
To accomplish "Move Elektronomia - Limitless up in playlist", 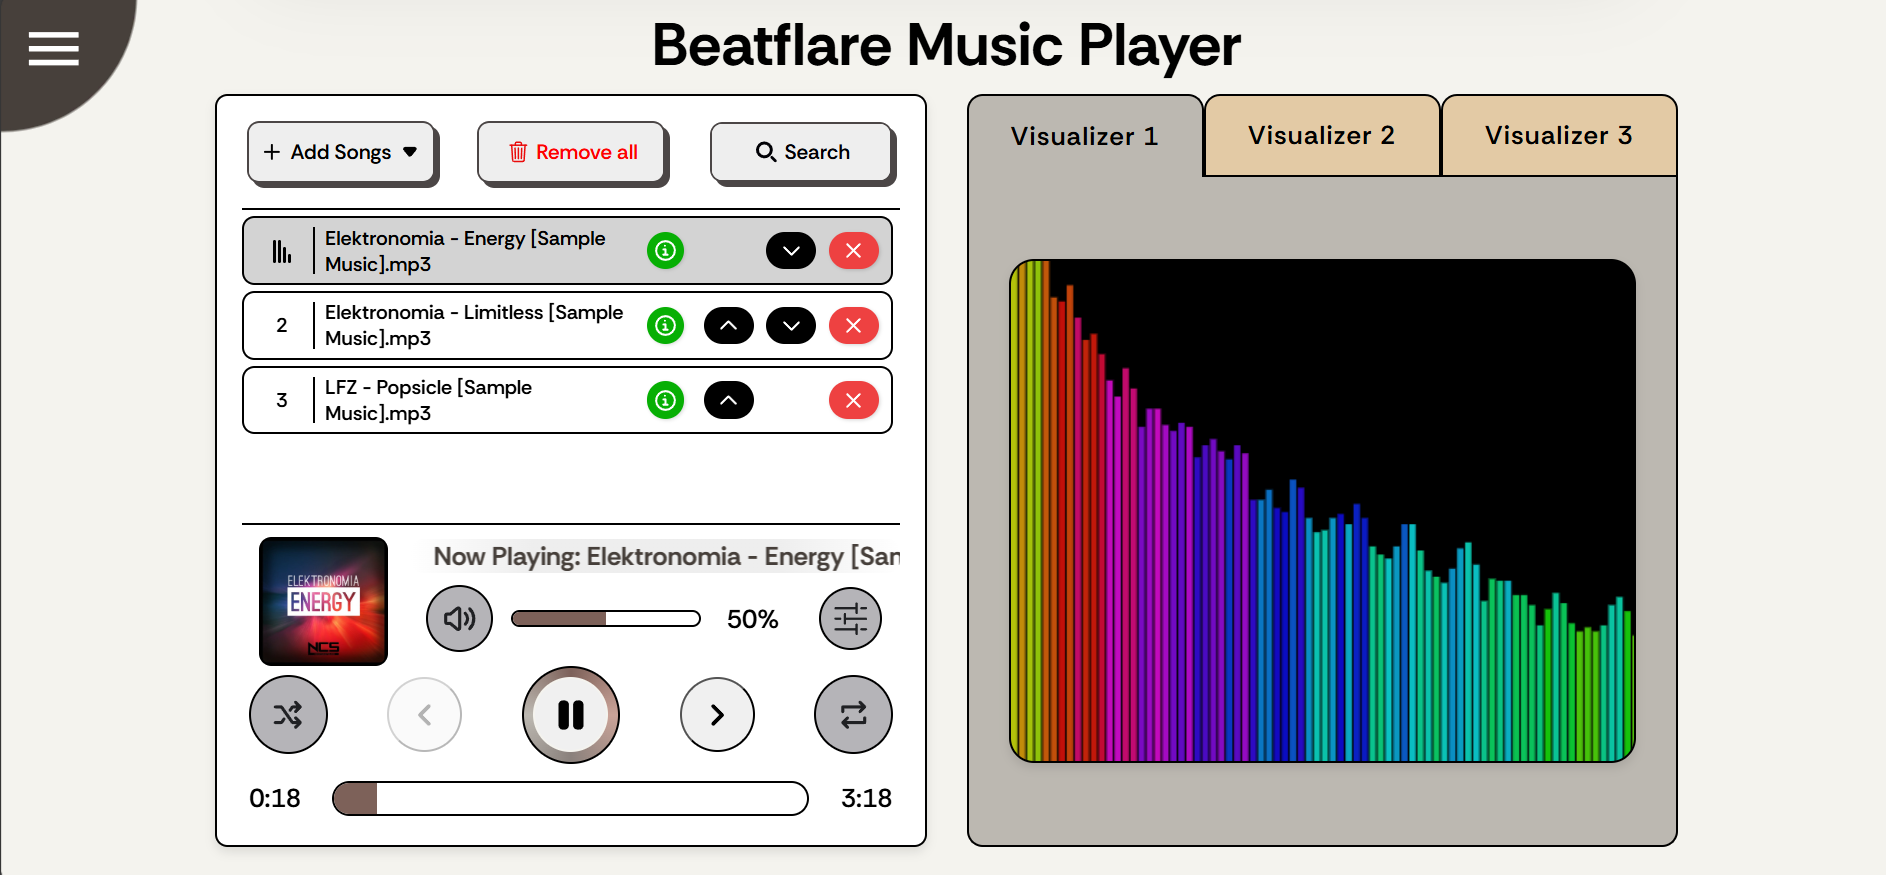I will click(x=728, y=326).
